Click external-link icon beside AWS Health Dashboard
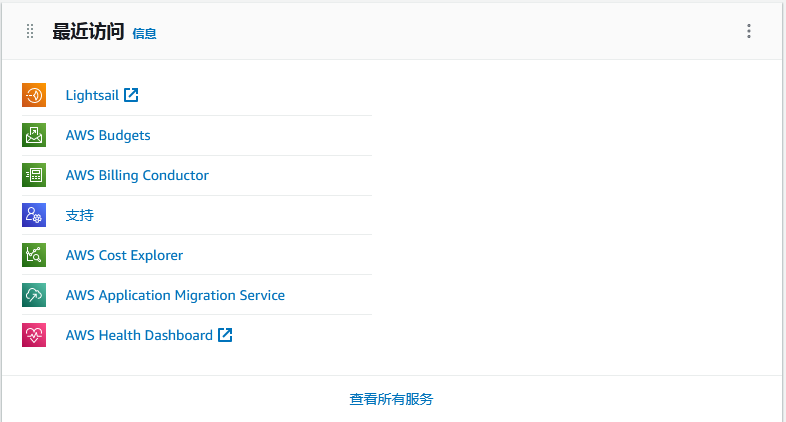Screen dimensions: 786x422 pos(225,335)
